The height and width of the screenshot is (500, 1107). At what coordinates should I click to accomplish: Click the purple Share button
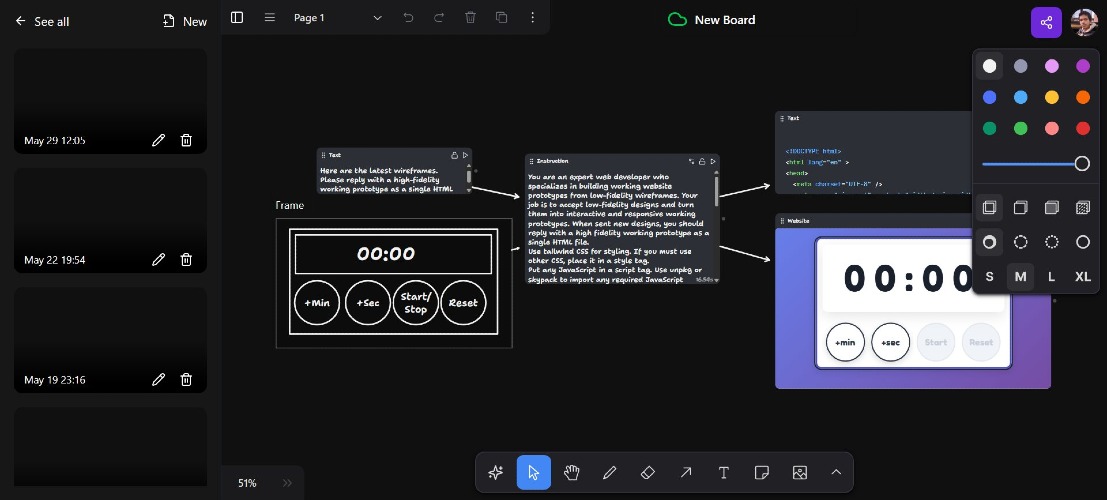tap(1046, 23)
